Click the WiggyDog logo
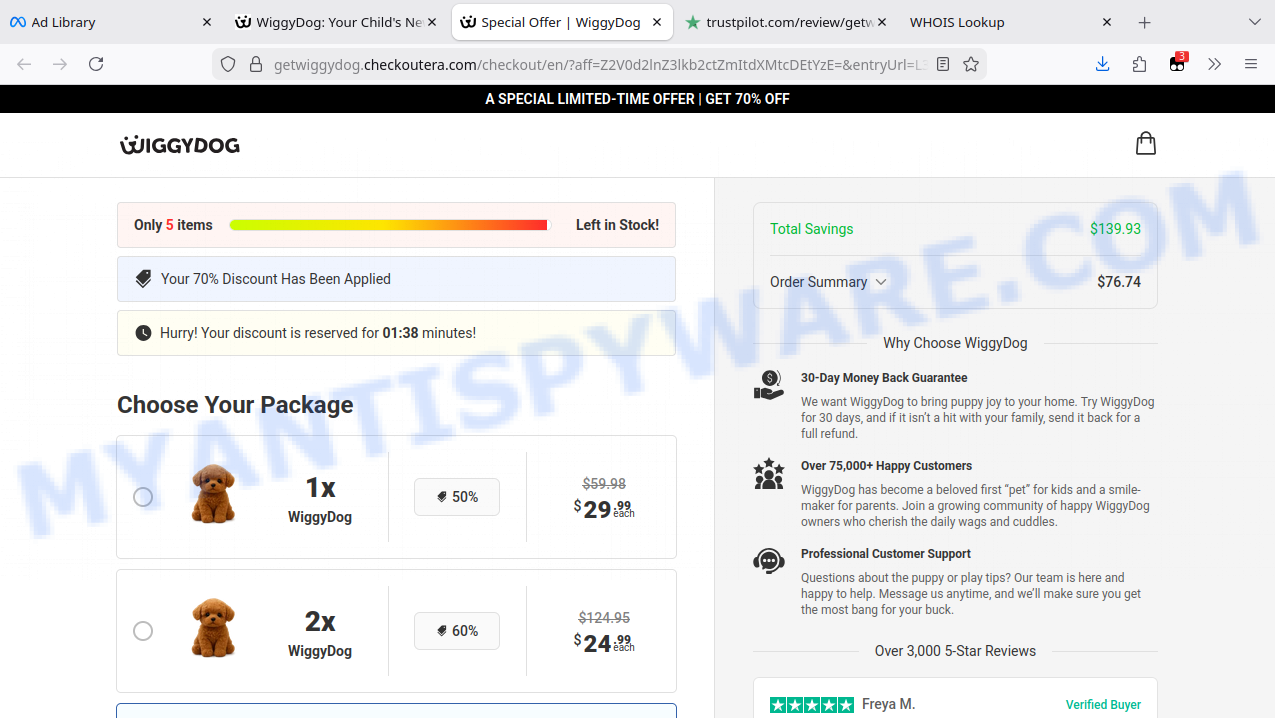This screenshot has height=718, width=1275. tap(180, 145)
